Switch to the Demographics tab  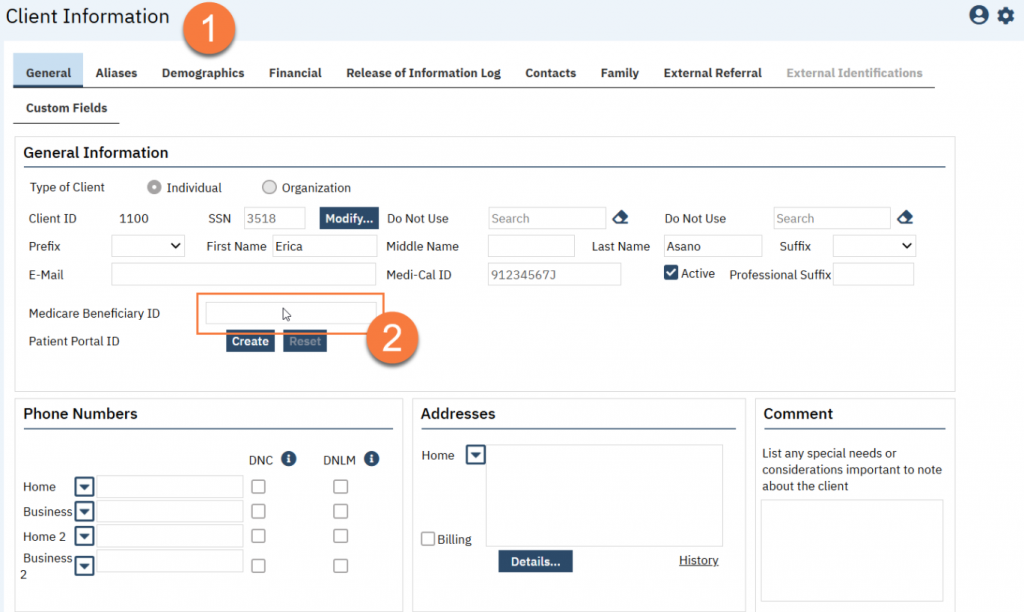point(203,73)
